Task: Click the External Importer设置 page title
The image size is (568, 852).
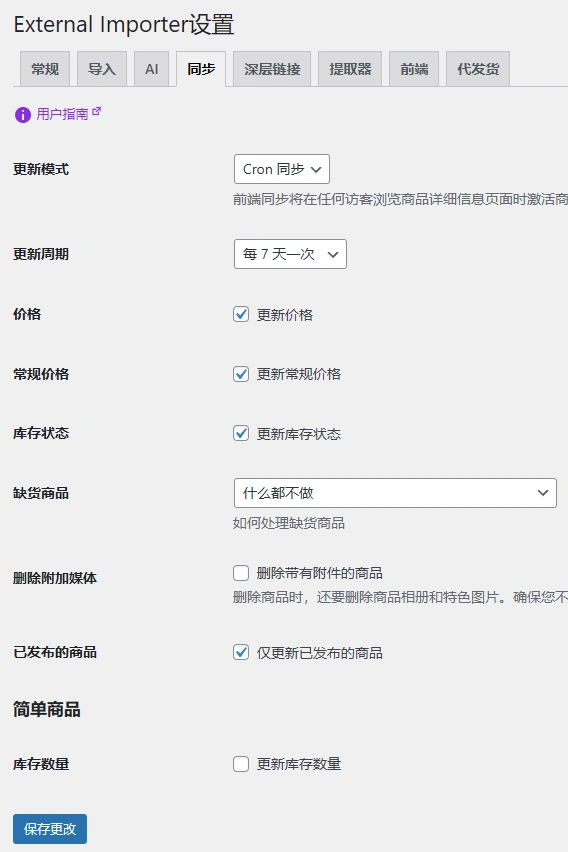Action: pos(124,25)
